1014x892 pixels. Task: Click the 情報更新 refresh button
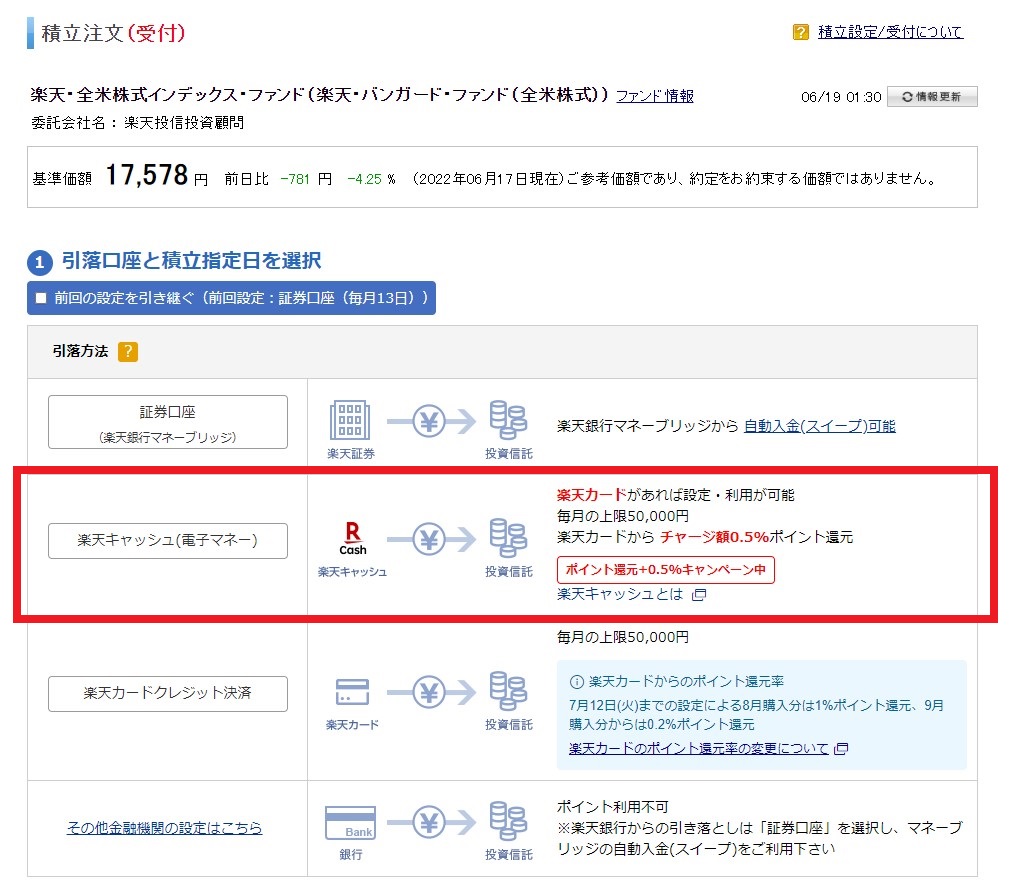tap(932, 96)
